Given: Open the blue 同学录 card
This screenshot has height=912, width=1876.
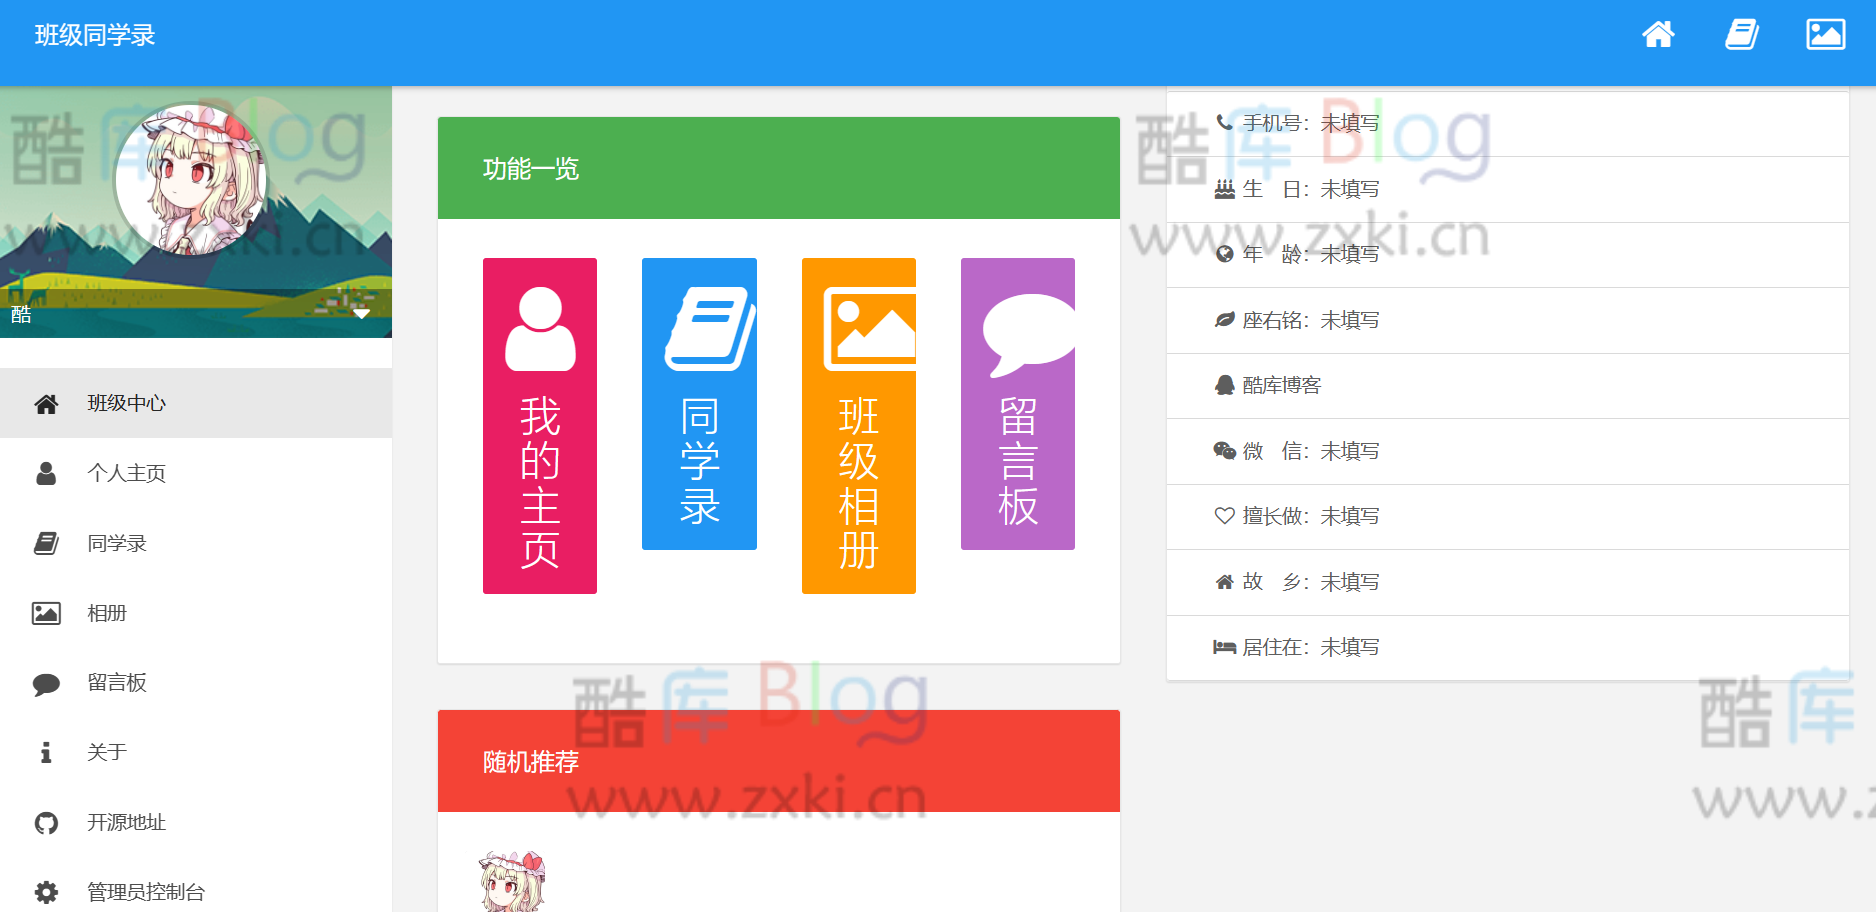Looking at the screenshot, I should pyautogui.click(x=698, y=403).
